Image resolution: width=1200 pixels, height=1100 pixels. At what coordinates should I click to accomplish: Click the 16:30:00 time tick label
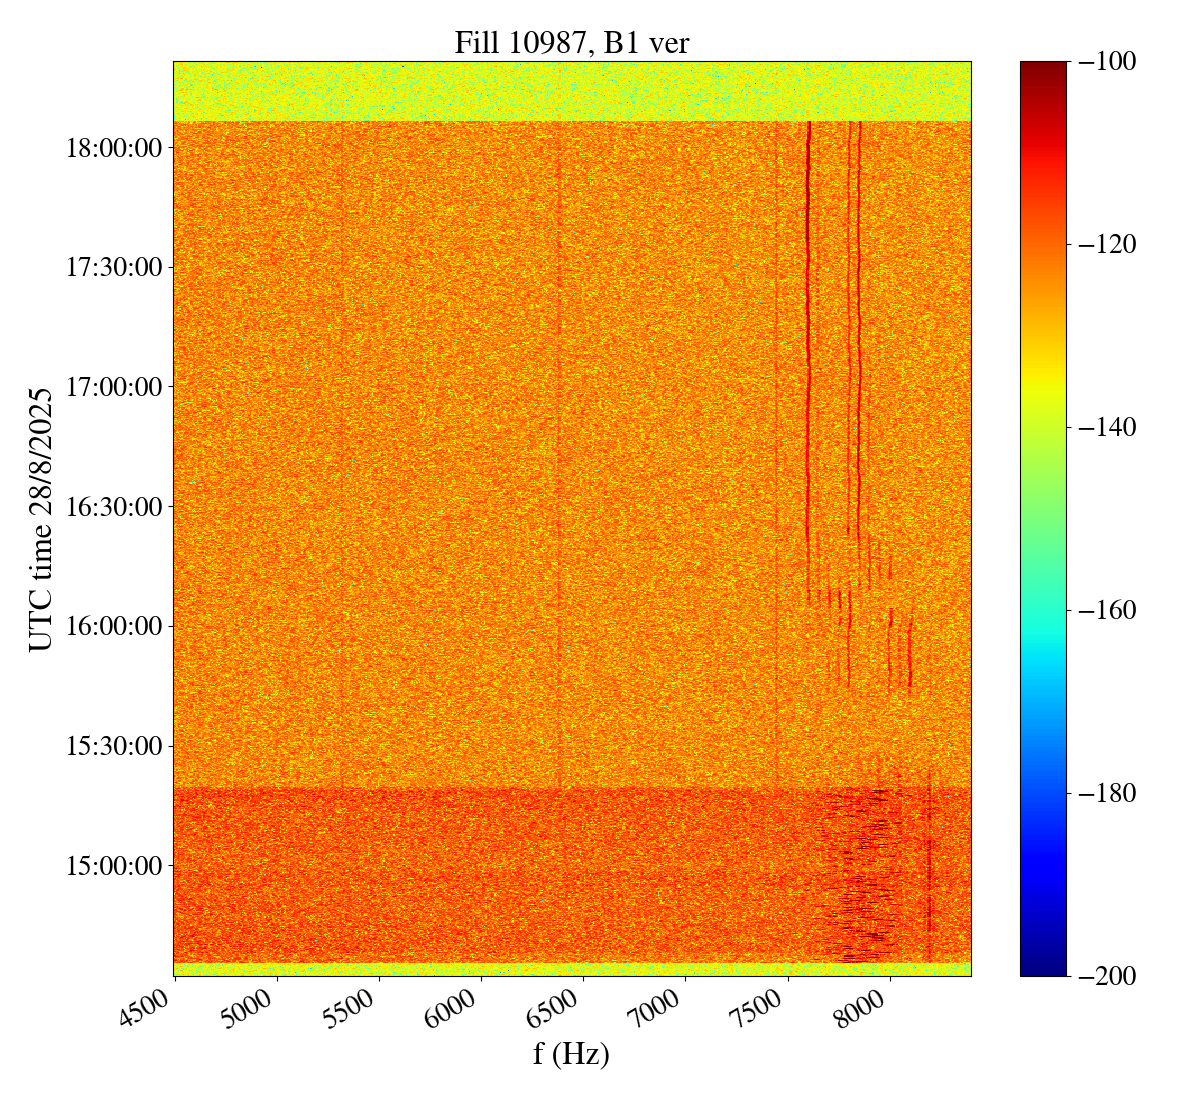(x=113, y=507)
